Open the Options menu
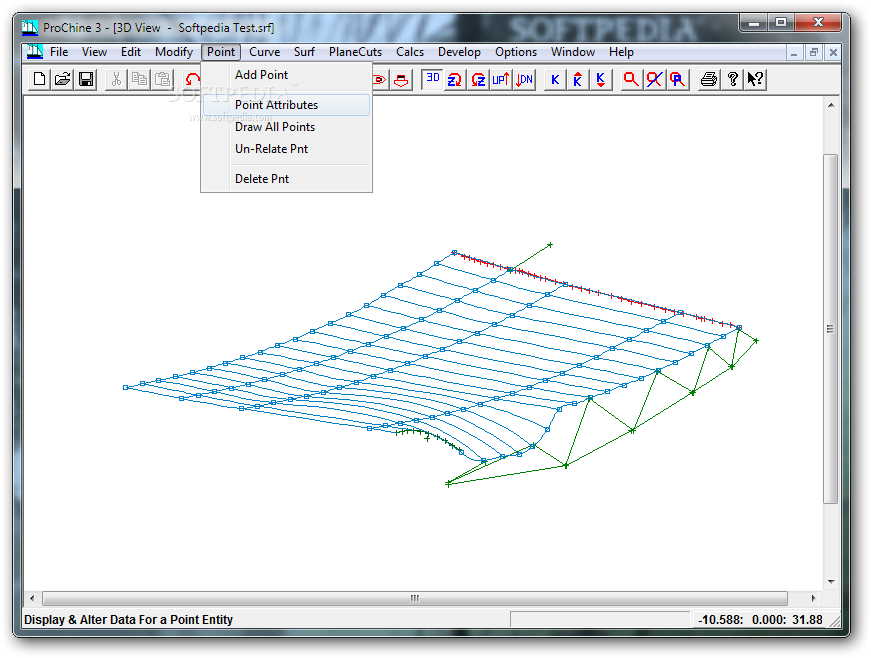This screenshot has width=871, height=658. click(515, 52)
